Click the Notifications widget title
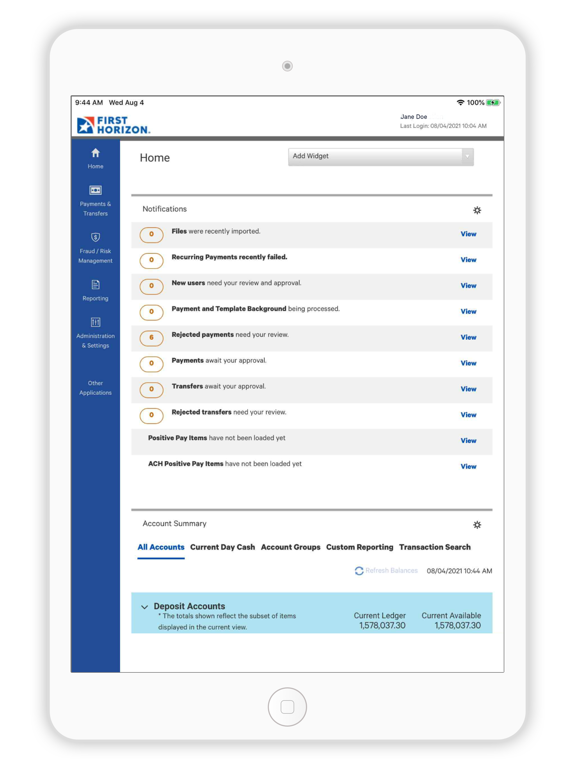Image resolution: width=576 pixels, height=768 pixels. (165, 209)
